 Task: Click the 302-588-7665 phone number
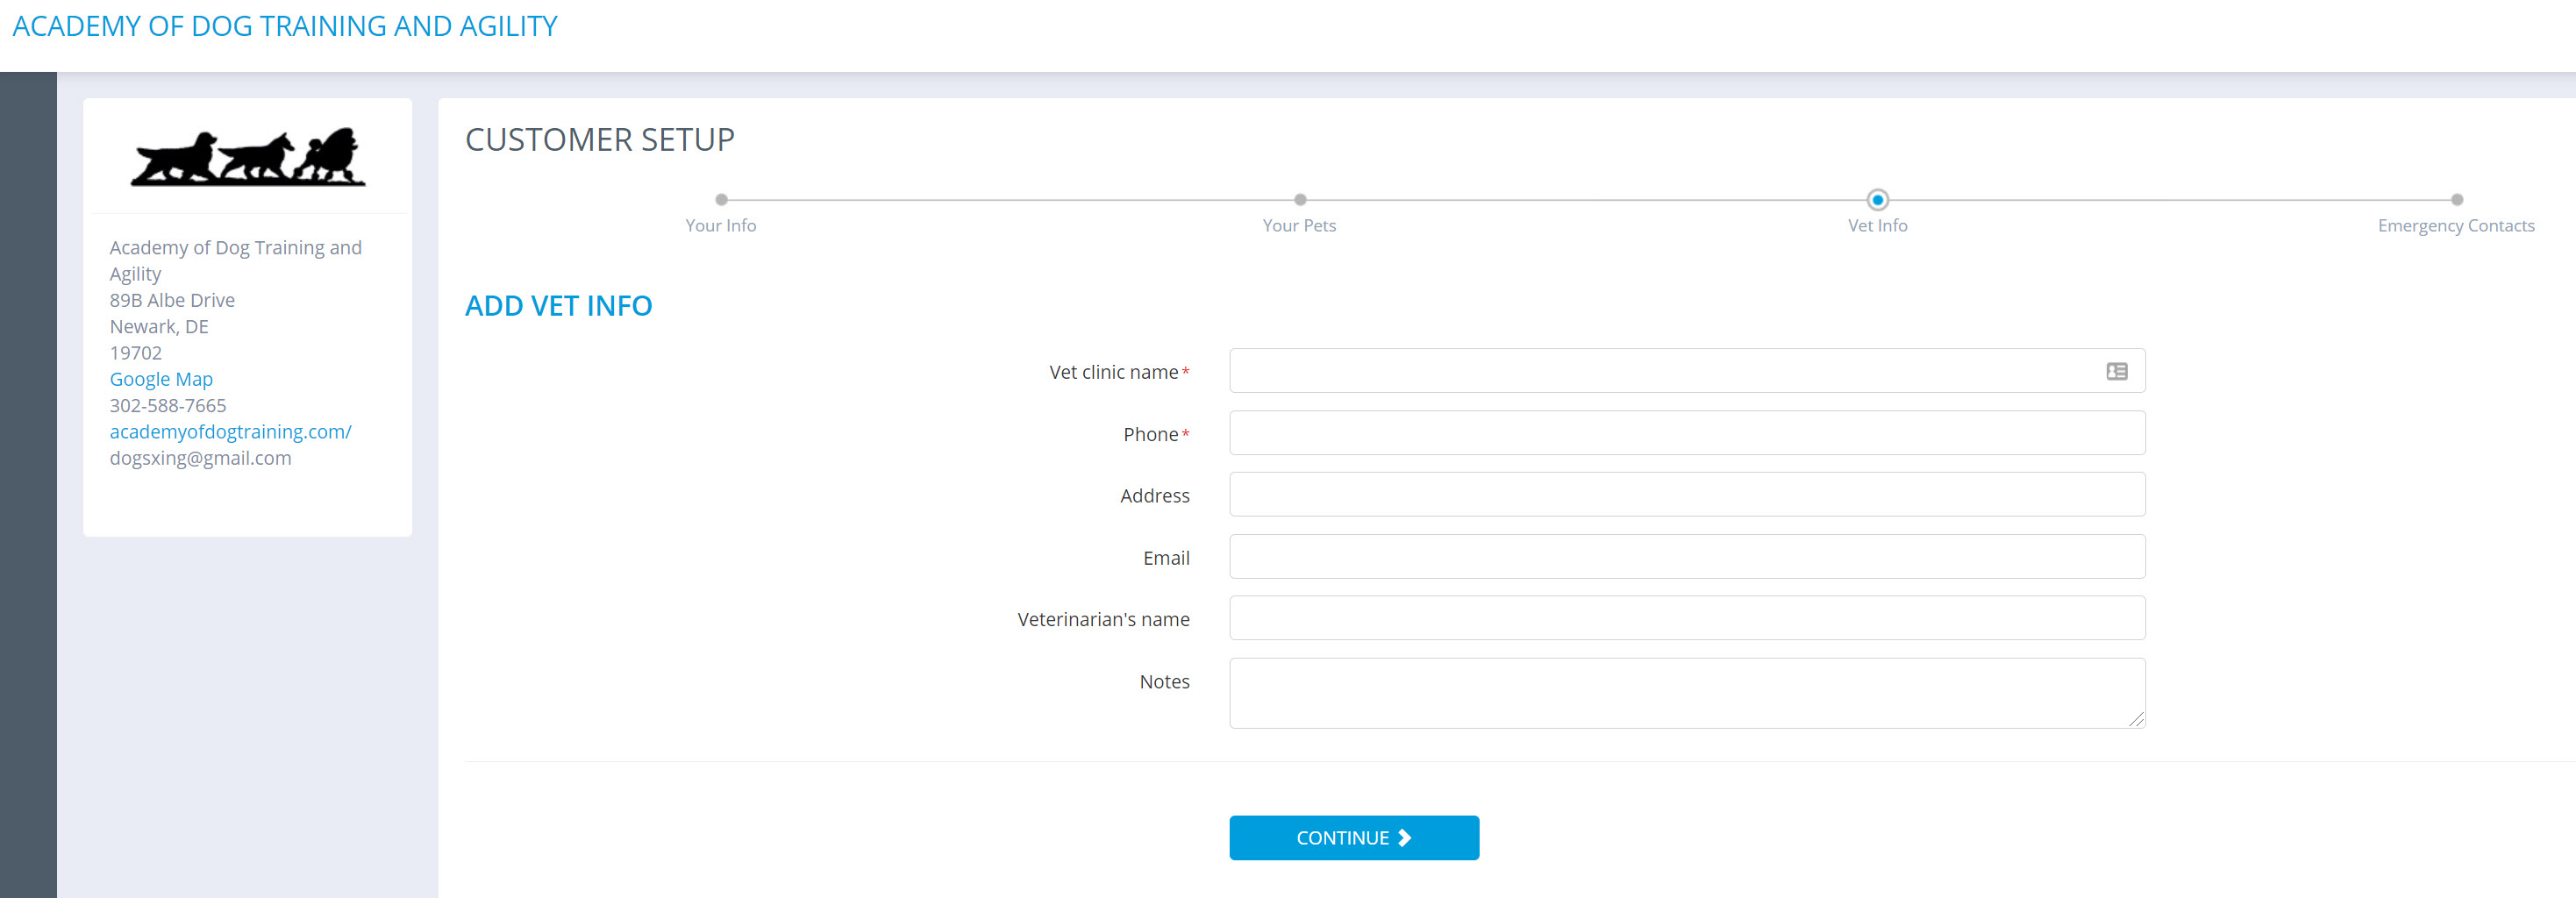point(168,405)
